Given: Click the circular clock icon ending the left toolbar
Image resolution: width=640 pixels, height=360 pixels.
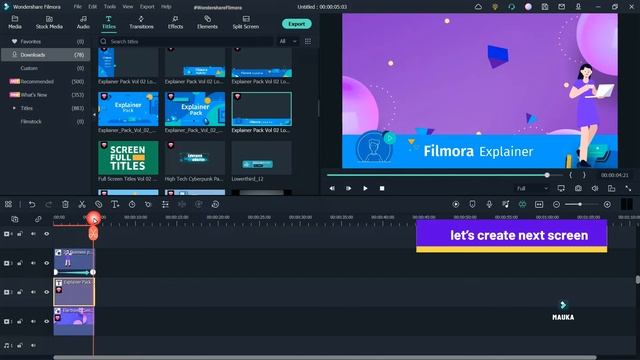Looking at the screenshot, I should [216, 204].
